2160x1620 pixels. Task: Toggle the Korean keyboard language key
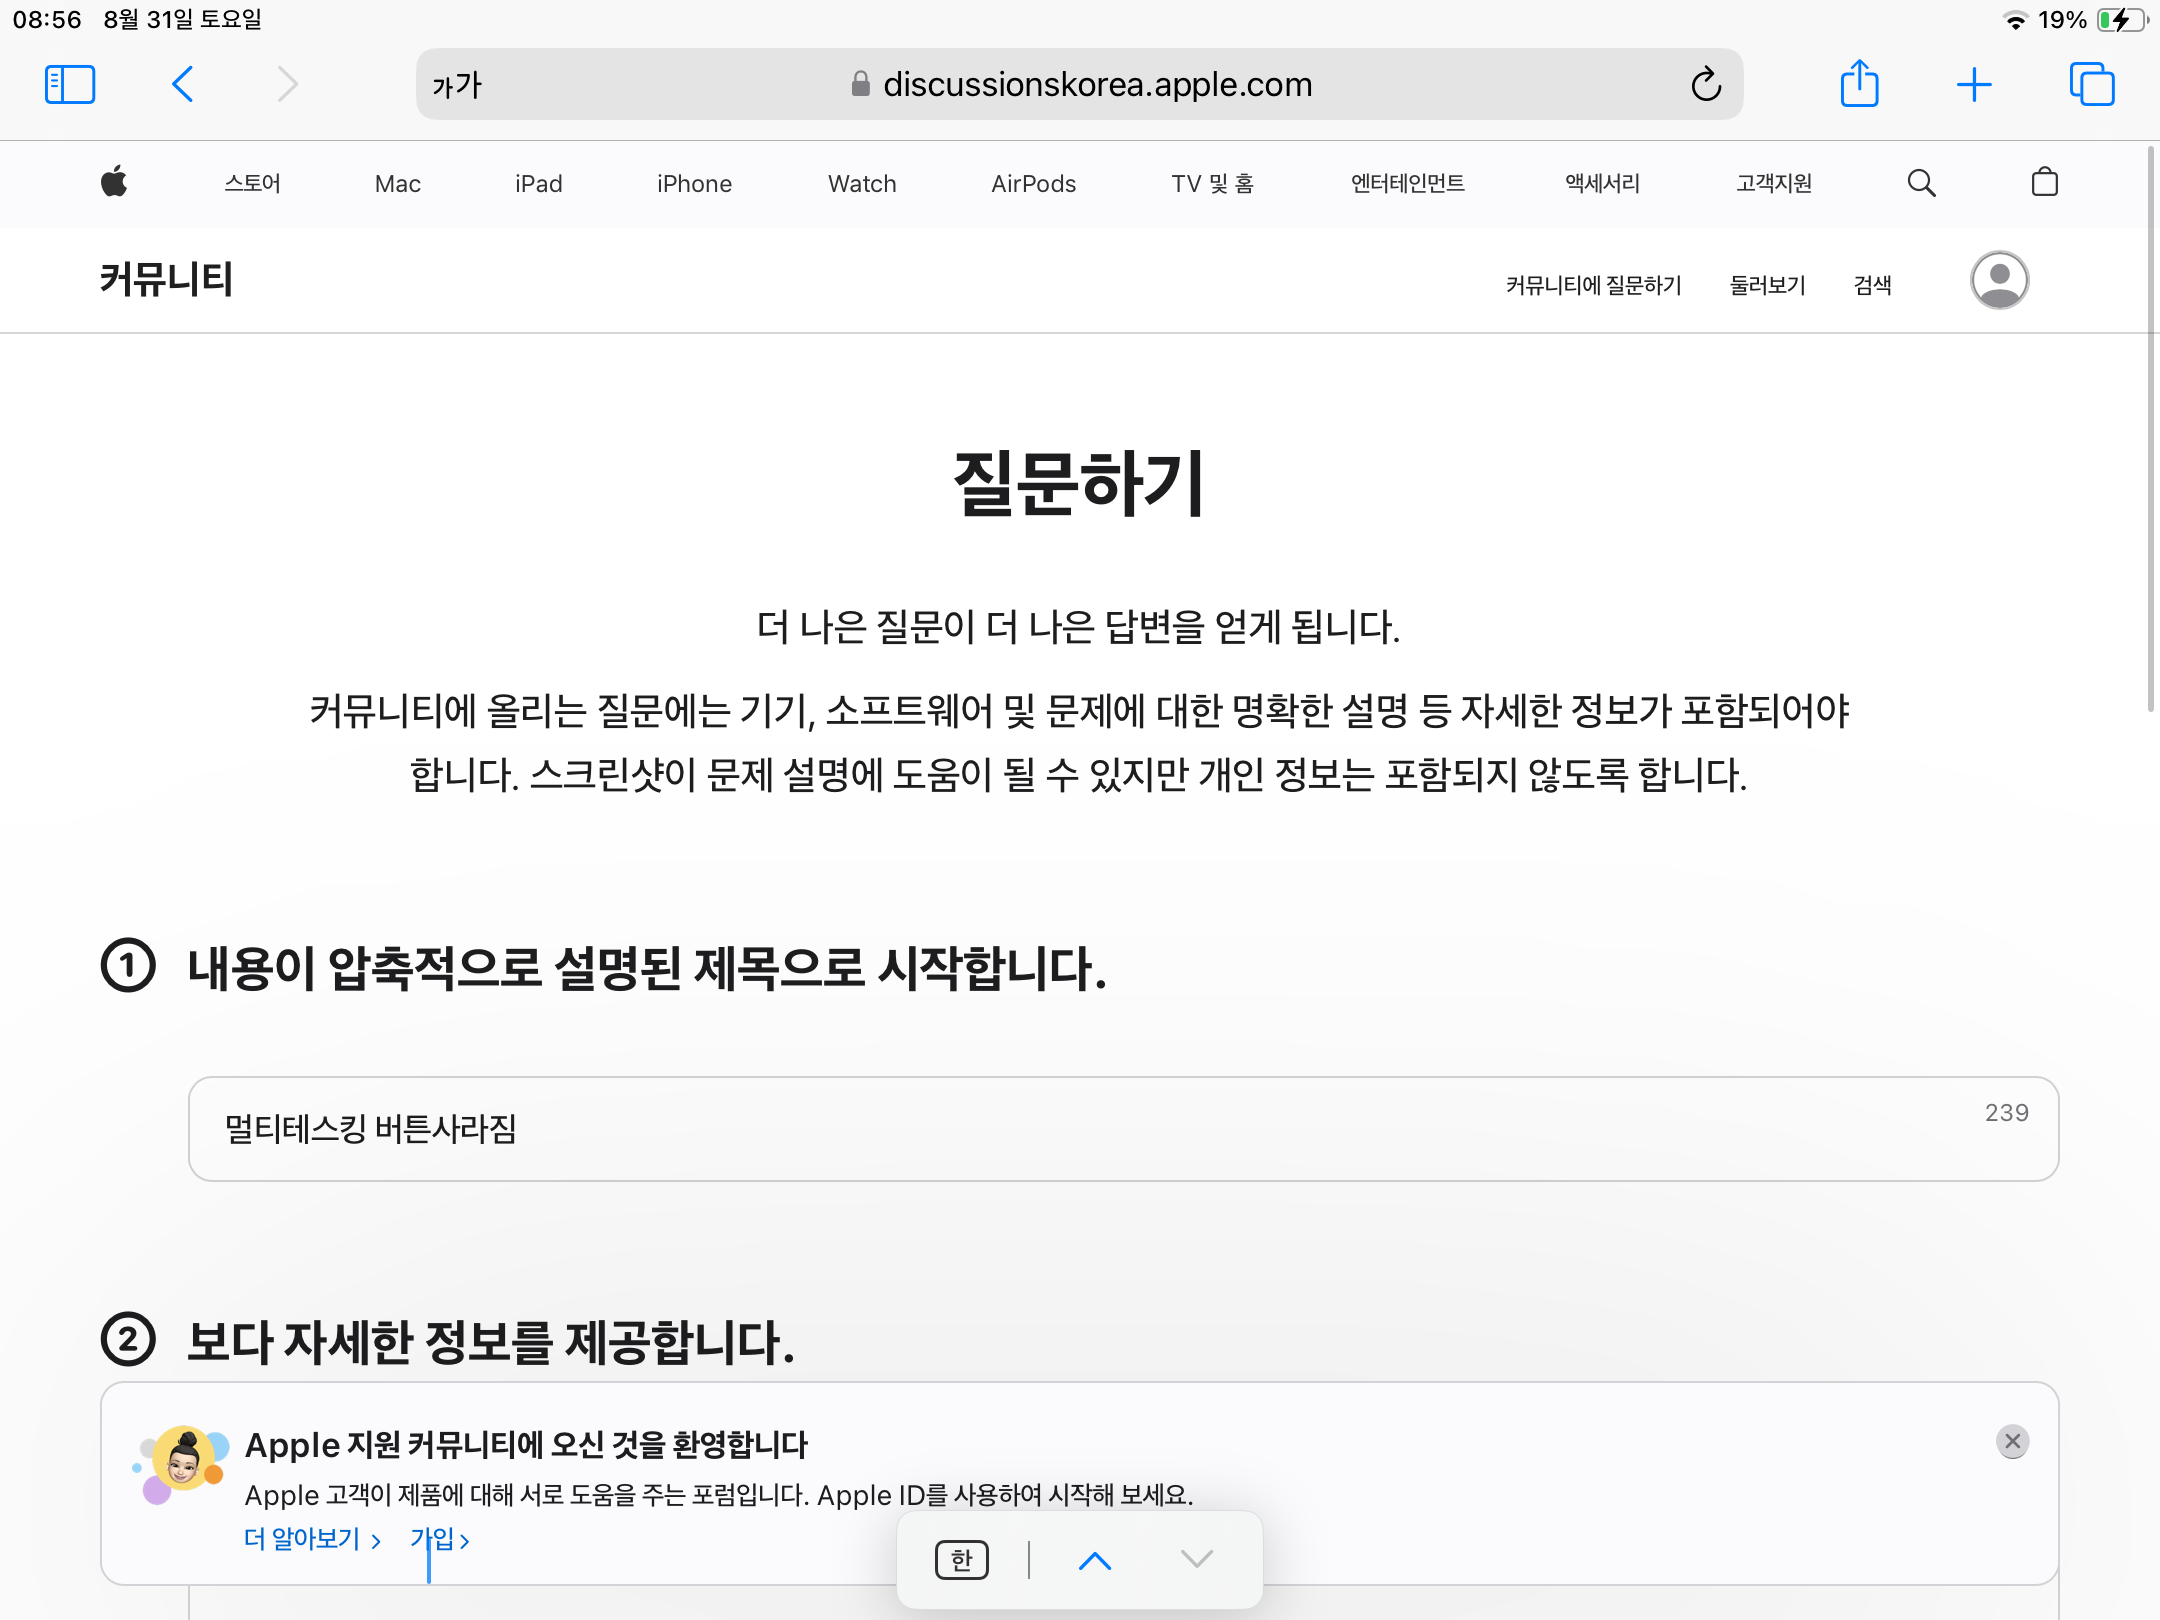click(961, 1560)
